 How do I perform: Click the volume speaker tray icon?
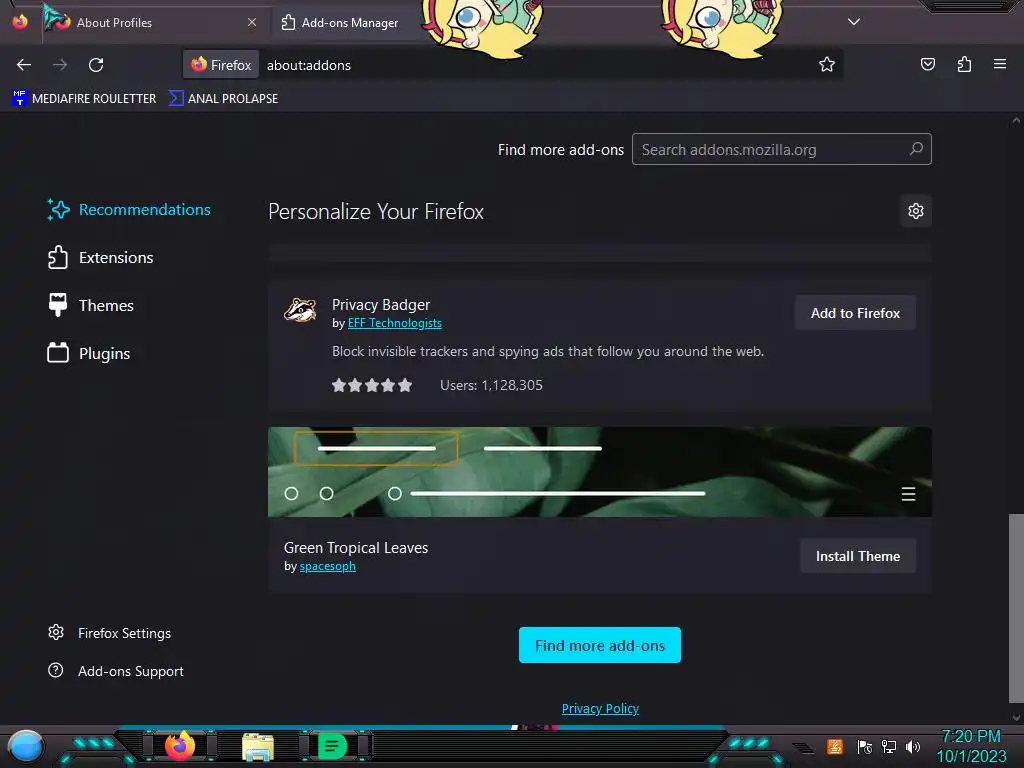(912, 746)
